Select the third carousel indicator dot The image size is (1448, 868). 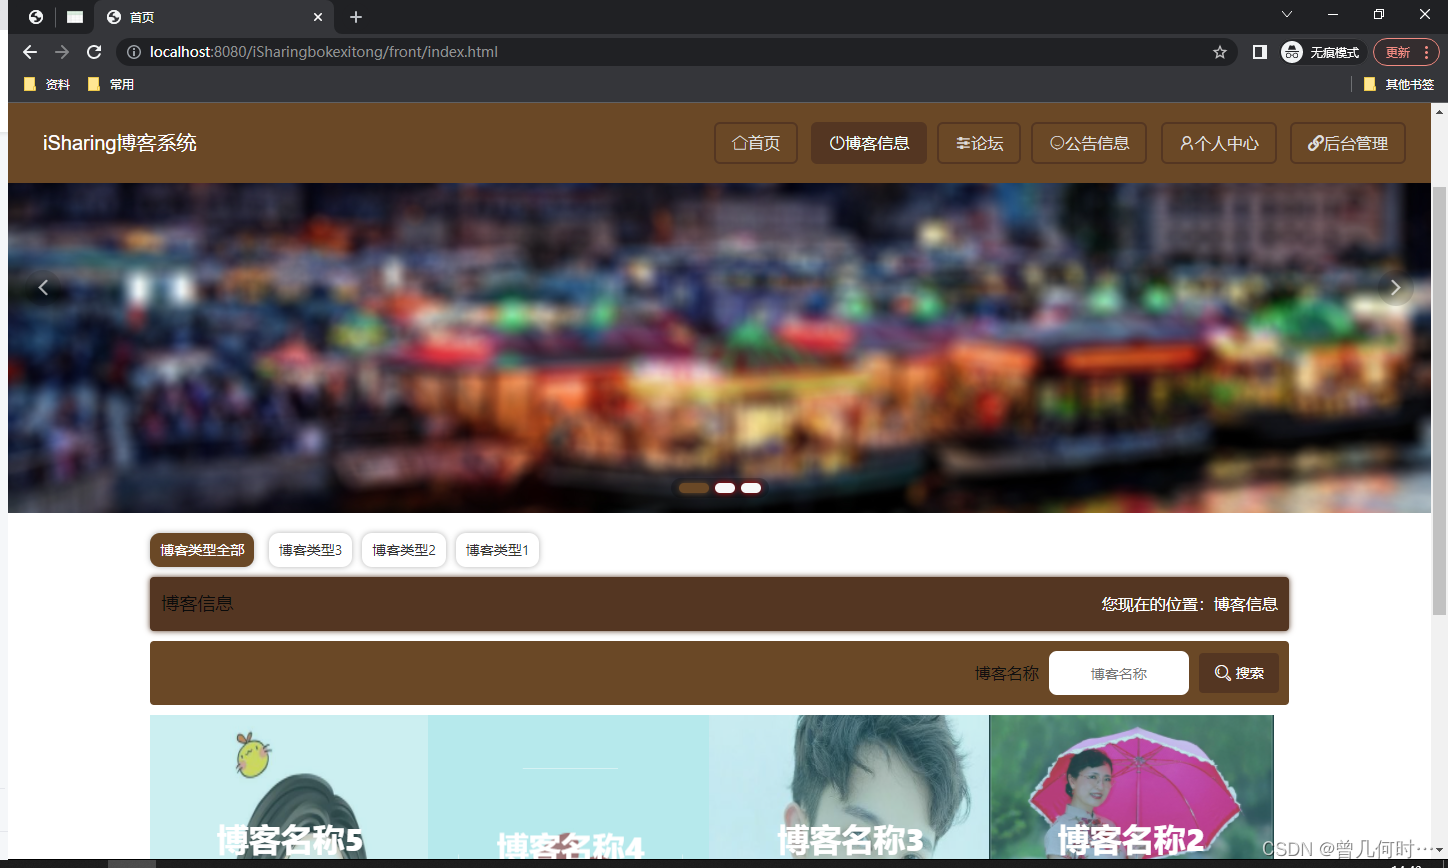pos(751,487)
